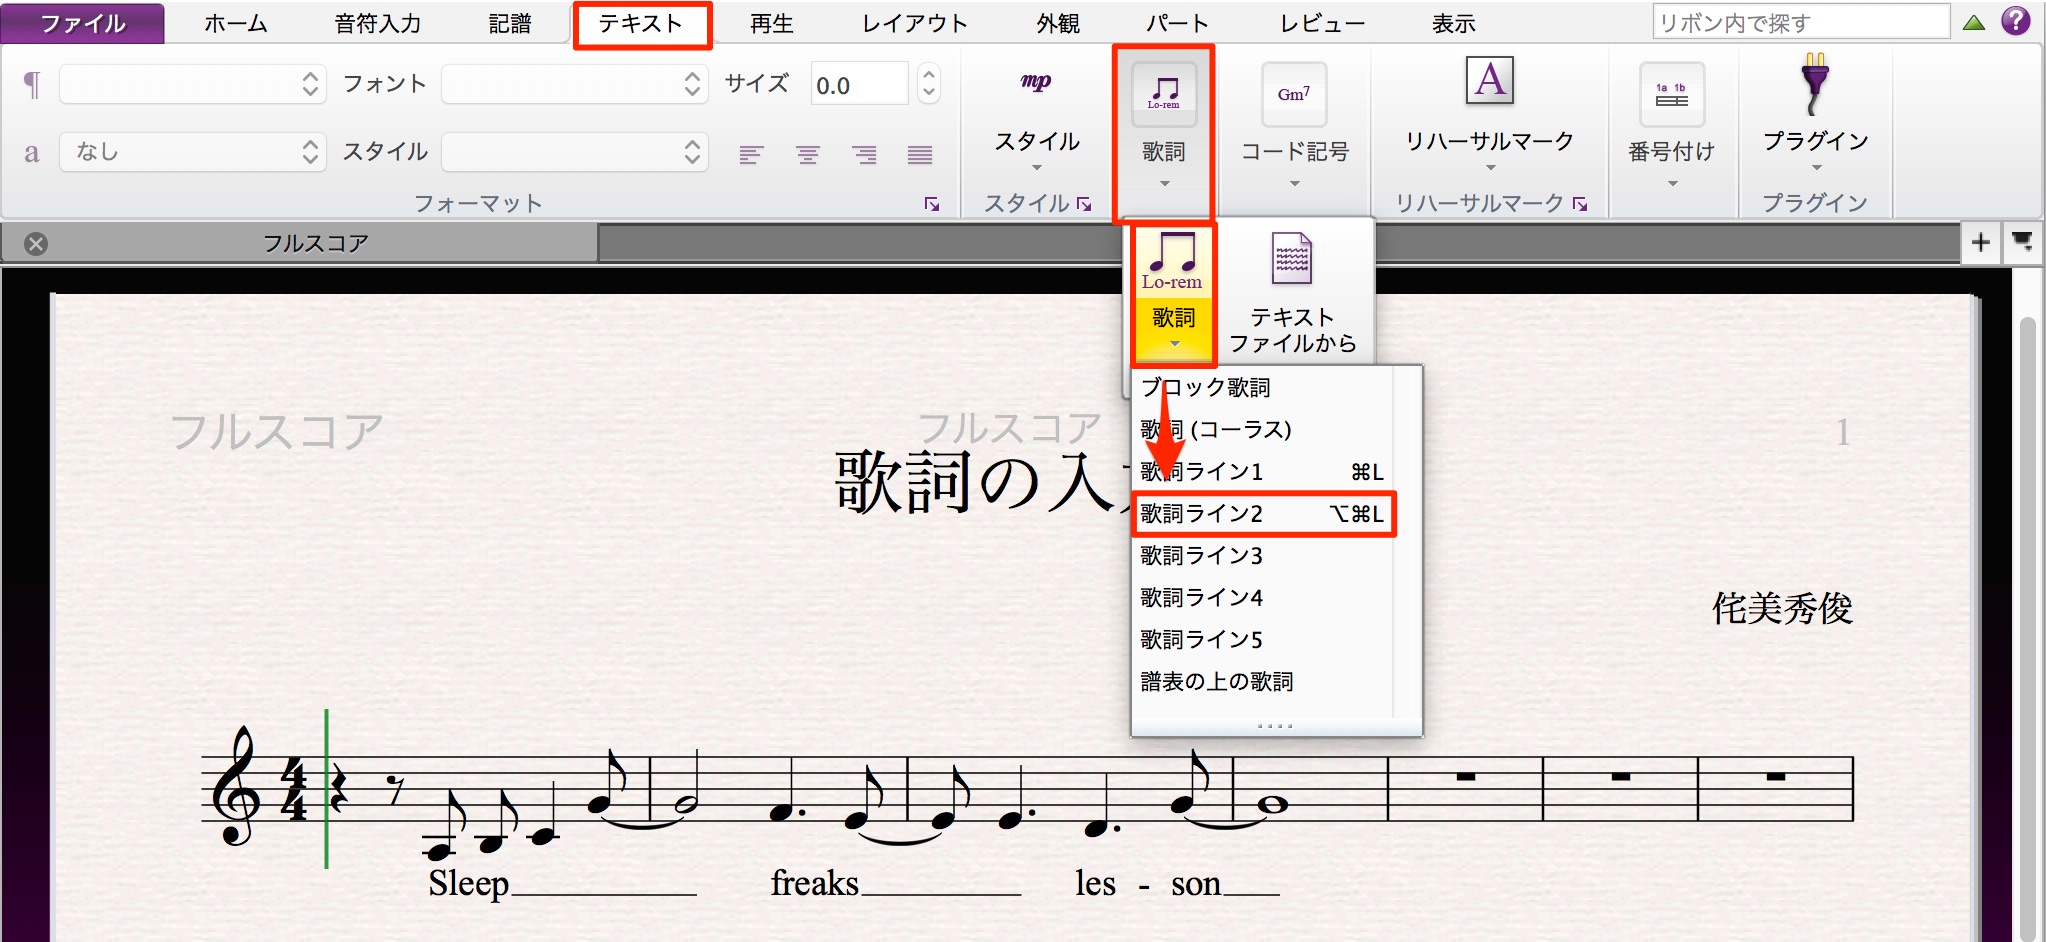The width and height of the screenshot is (2046, 942).
Task: Switch to the レイアウト ribbon tab
Action: pyautogui.click(x=915, y=23)
